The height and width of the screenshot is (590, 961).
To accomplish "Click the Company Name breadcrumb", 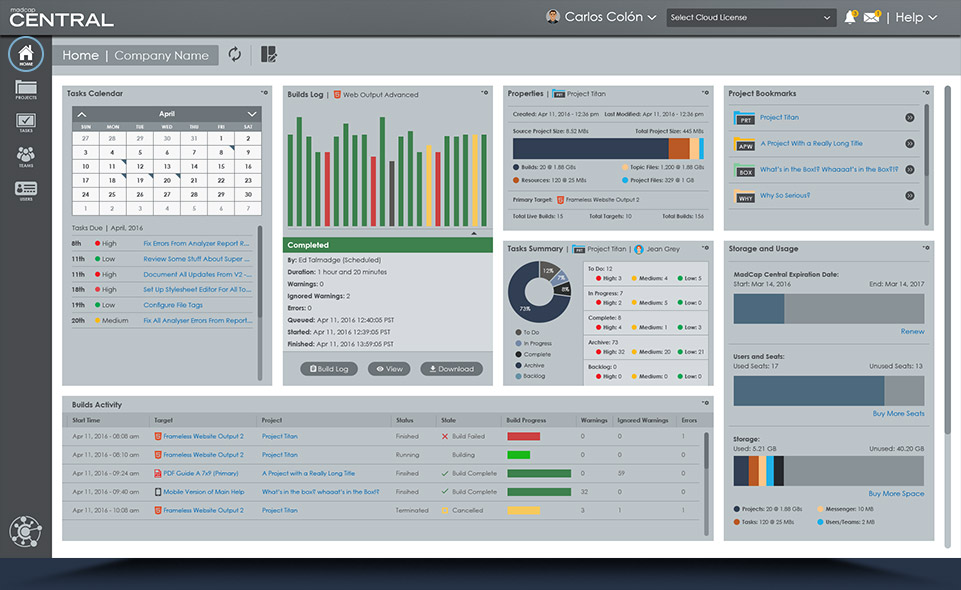I will (162, 55).
